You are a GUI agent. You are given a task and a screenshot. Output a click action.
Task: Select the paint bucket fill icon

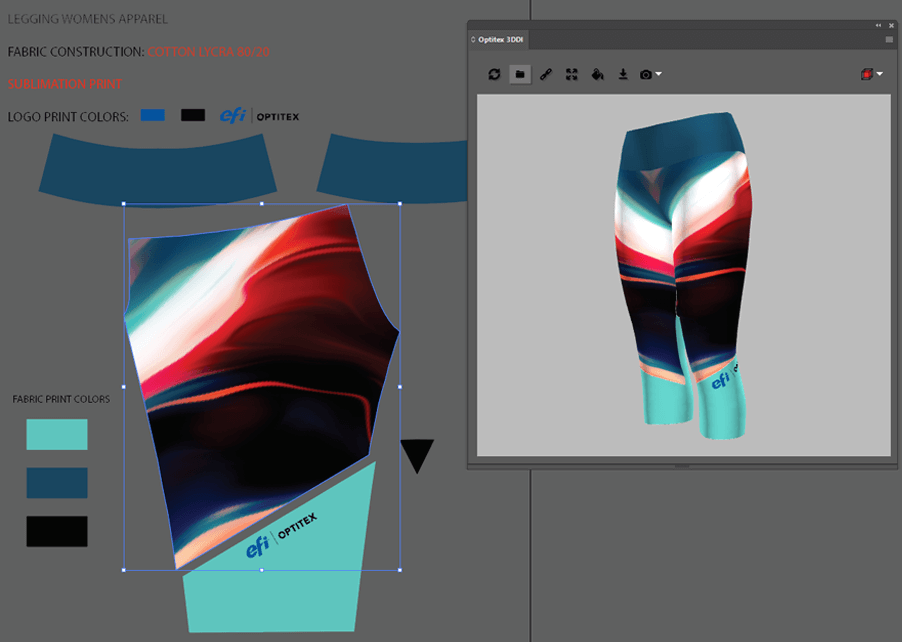597,74
